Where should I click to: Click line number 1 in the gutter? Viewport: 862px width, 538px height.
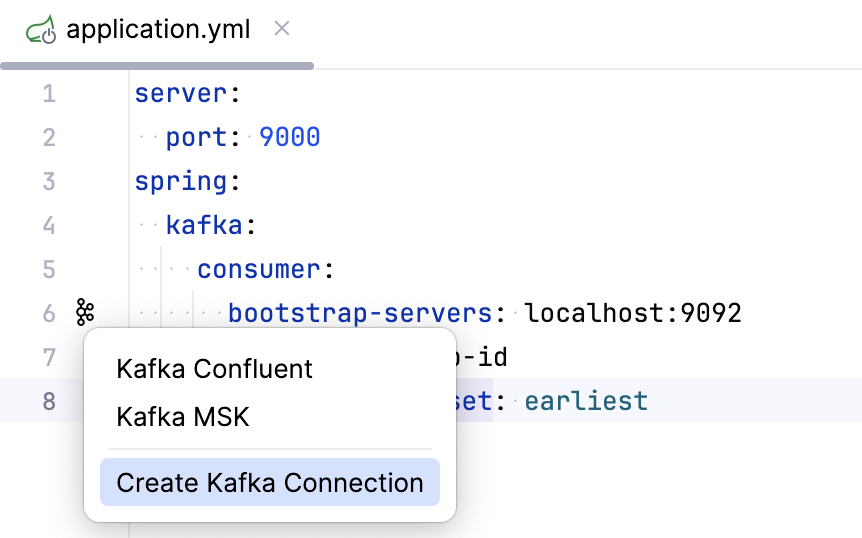[49, 95]
